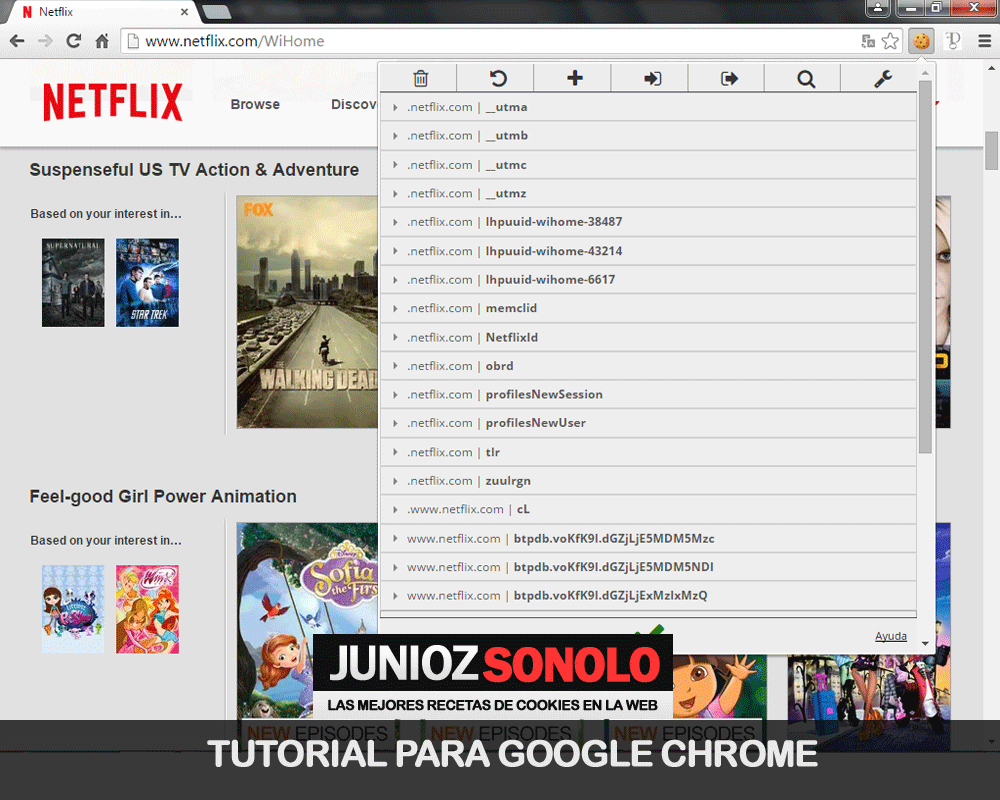Click 'Suspenseful US TV Action & Adventure' heading
Viewport: 1000px width, 800px height.
point(195,170)
